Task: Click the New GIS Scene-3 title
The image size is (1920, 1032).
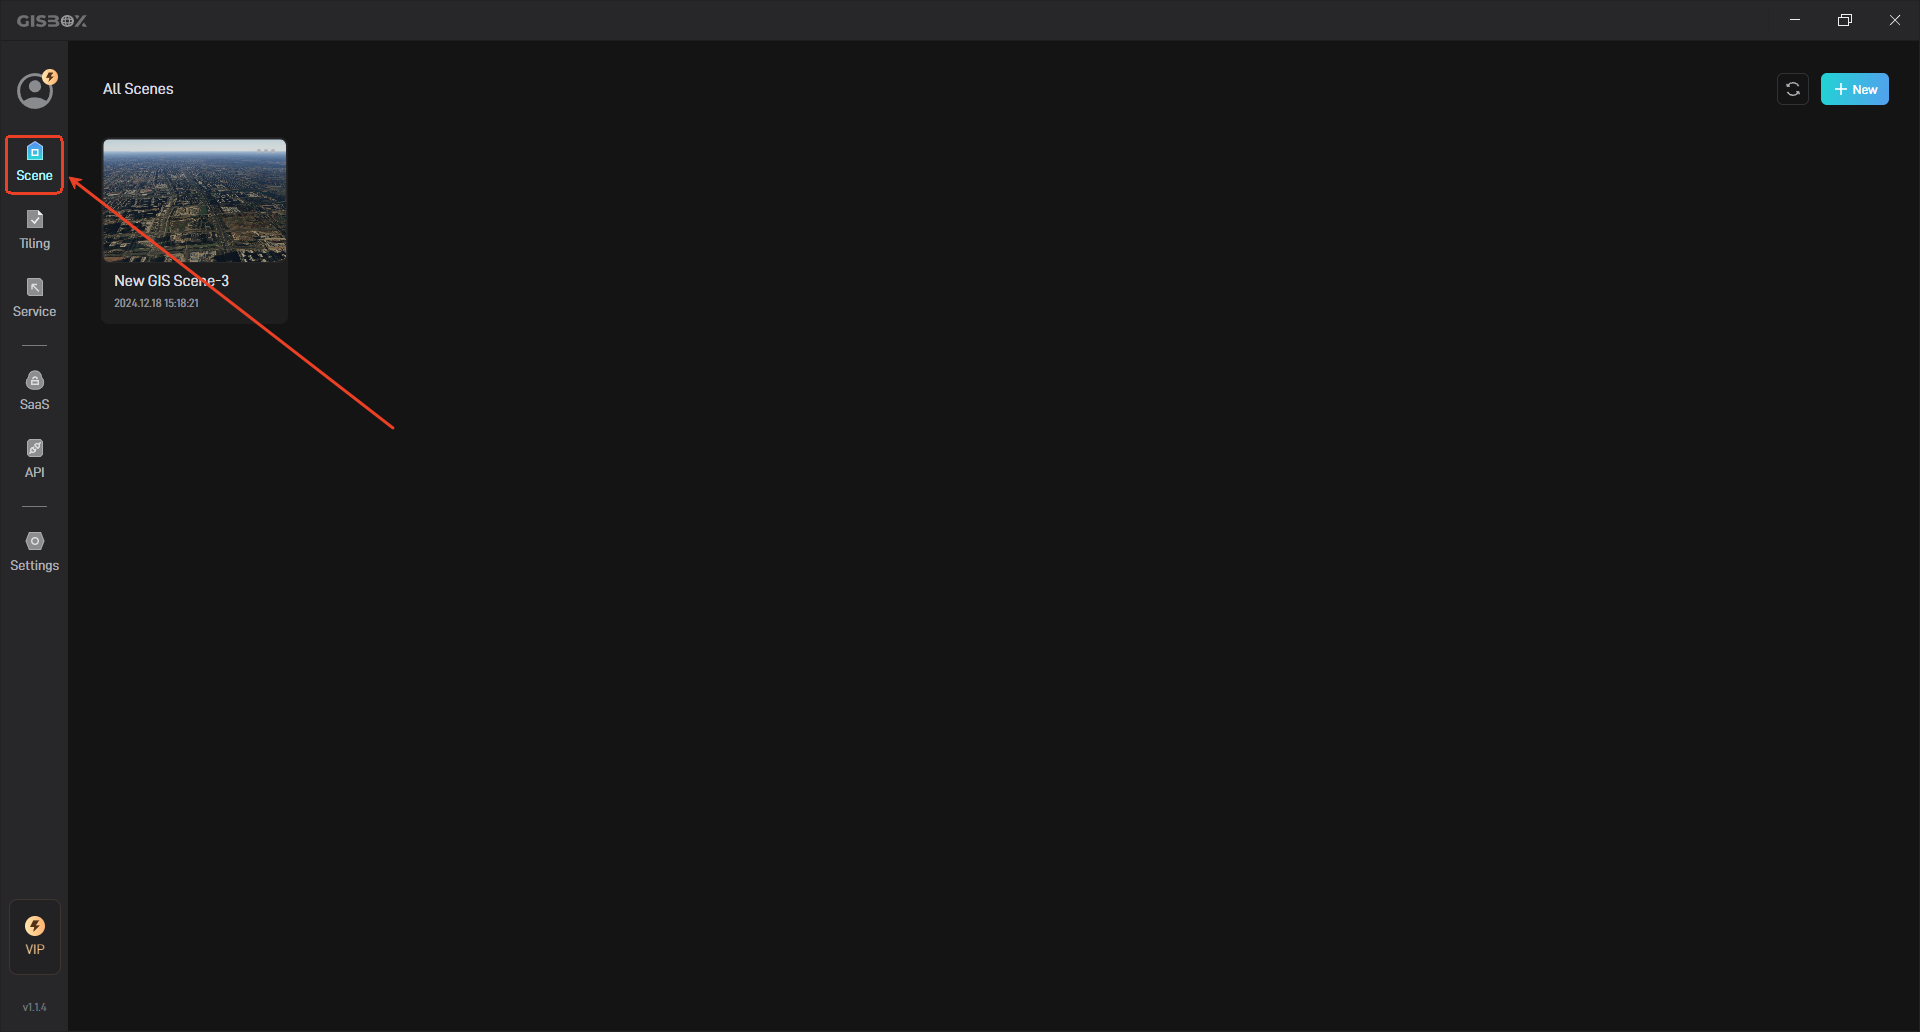Action: [171, 281]
